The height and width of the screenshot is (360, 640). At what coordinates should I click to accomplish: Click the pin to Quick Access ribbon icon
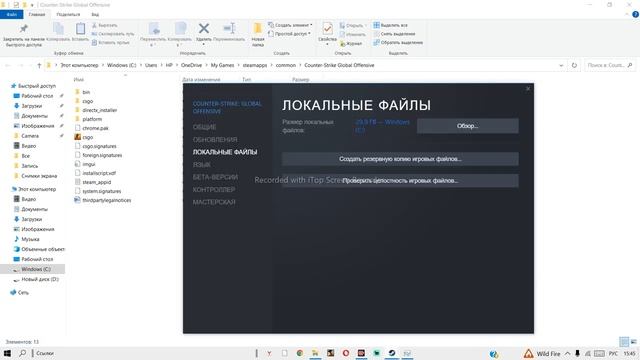click(24, 29)
